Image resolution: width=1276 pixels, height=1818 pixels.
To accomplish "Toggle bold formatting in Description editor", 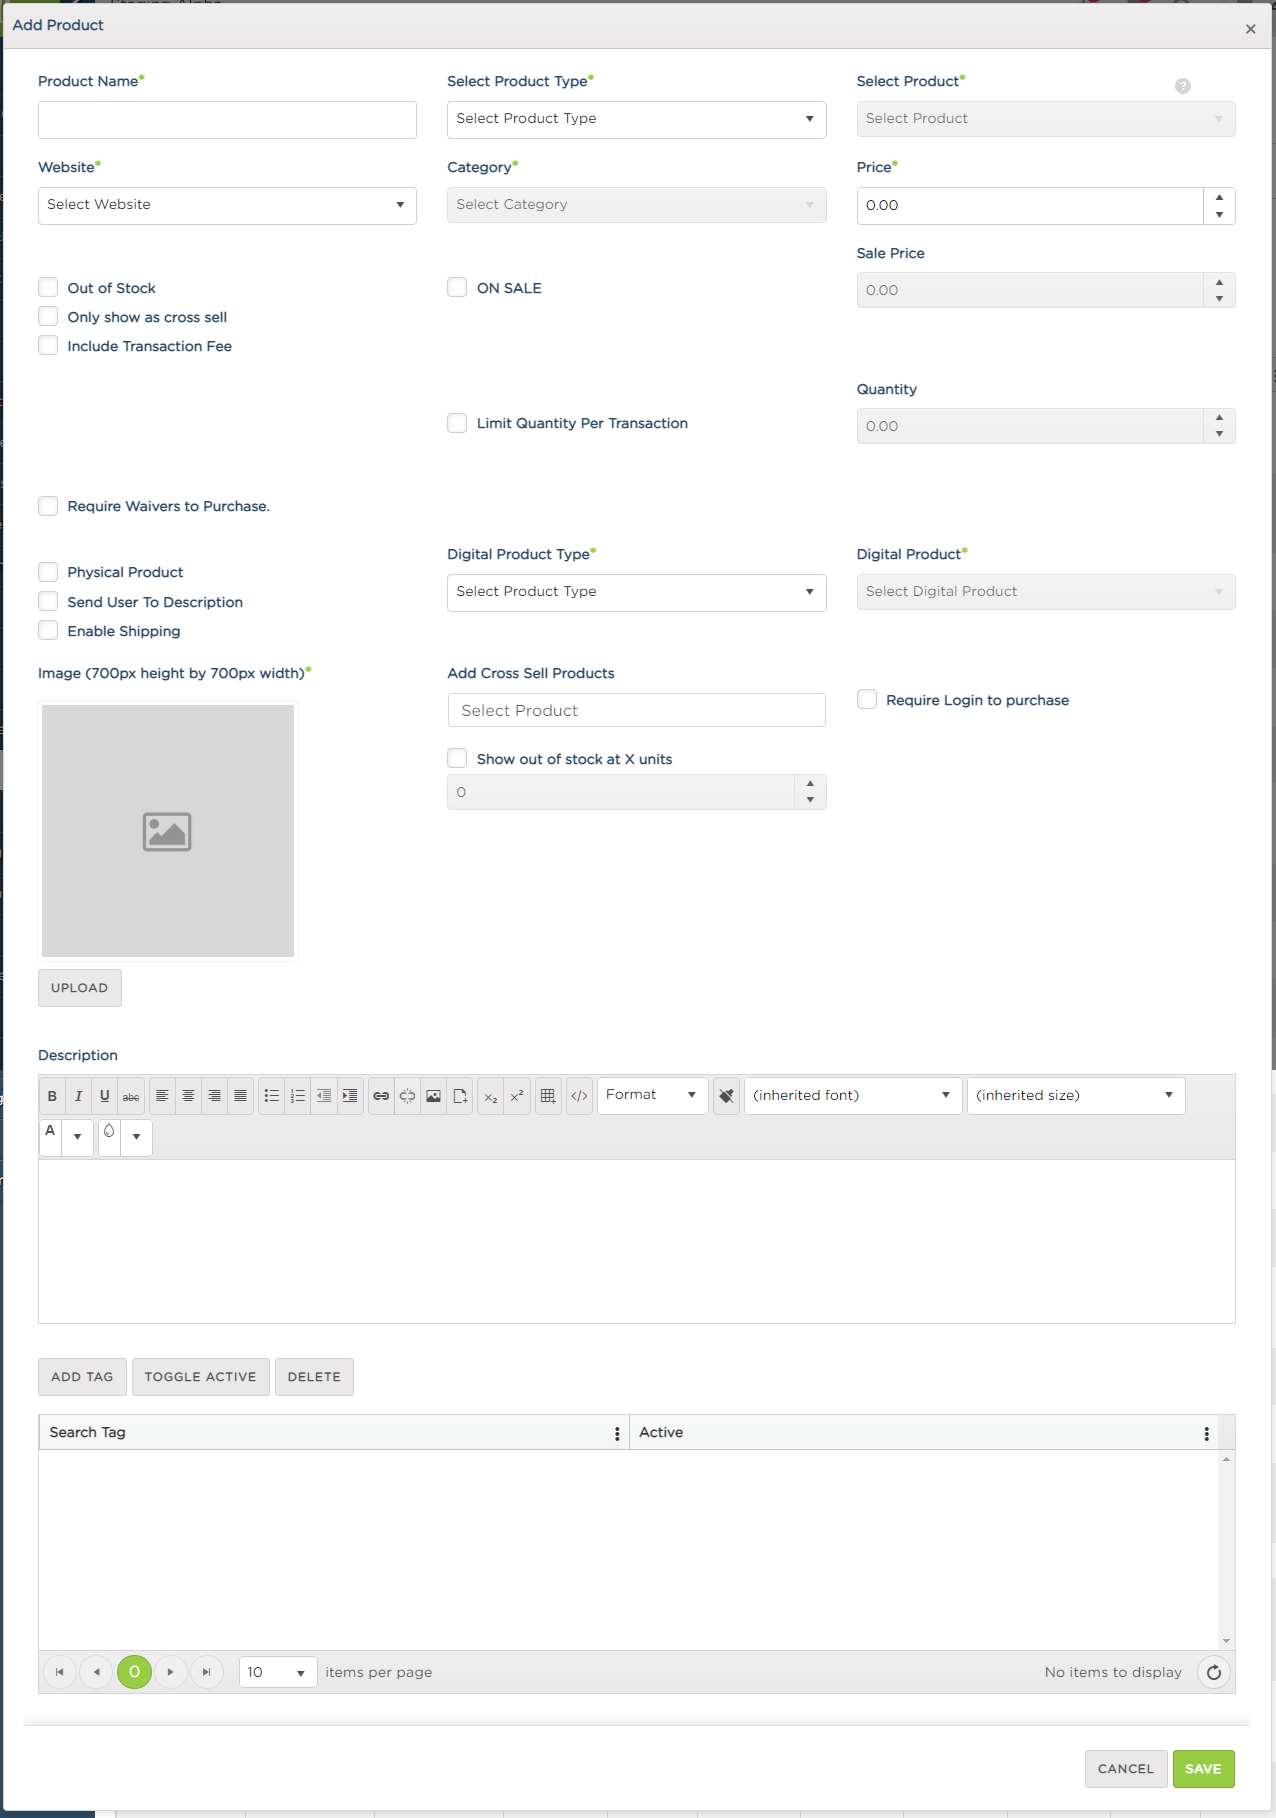I will pos(52,1096).
